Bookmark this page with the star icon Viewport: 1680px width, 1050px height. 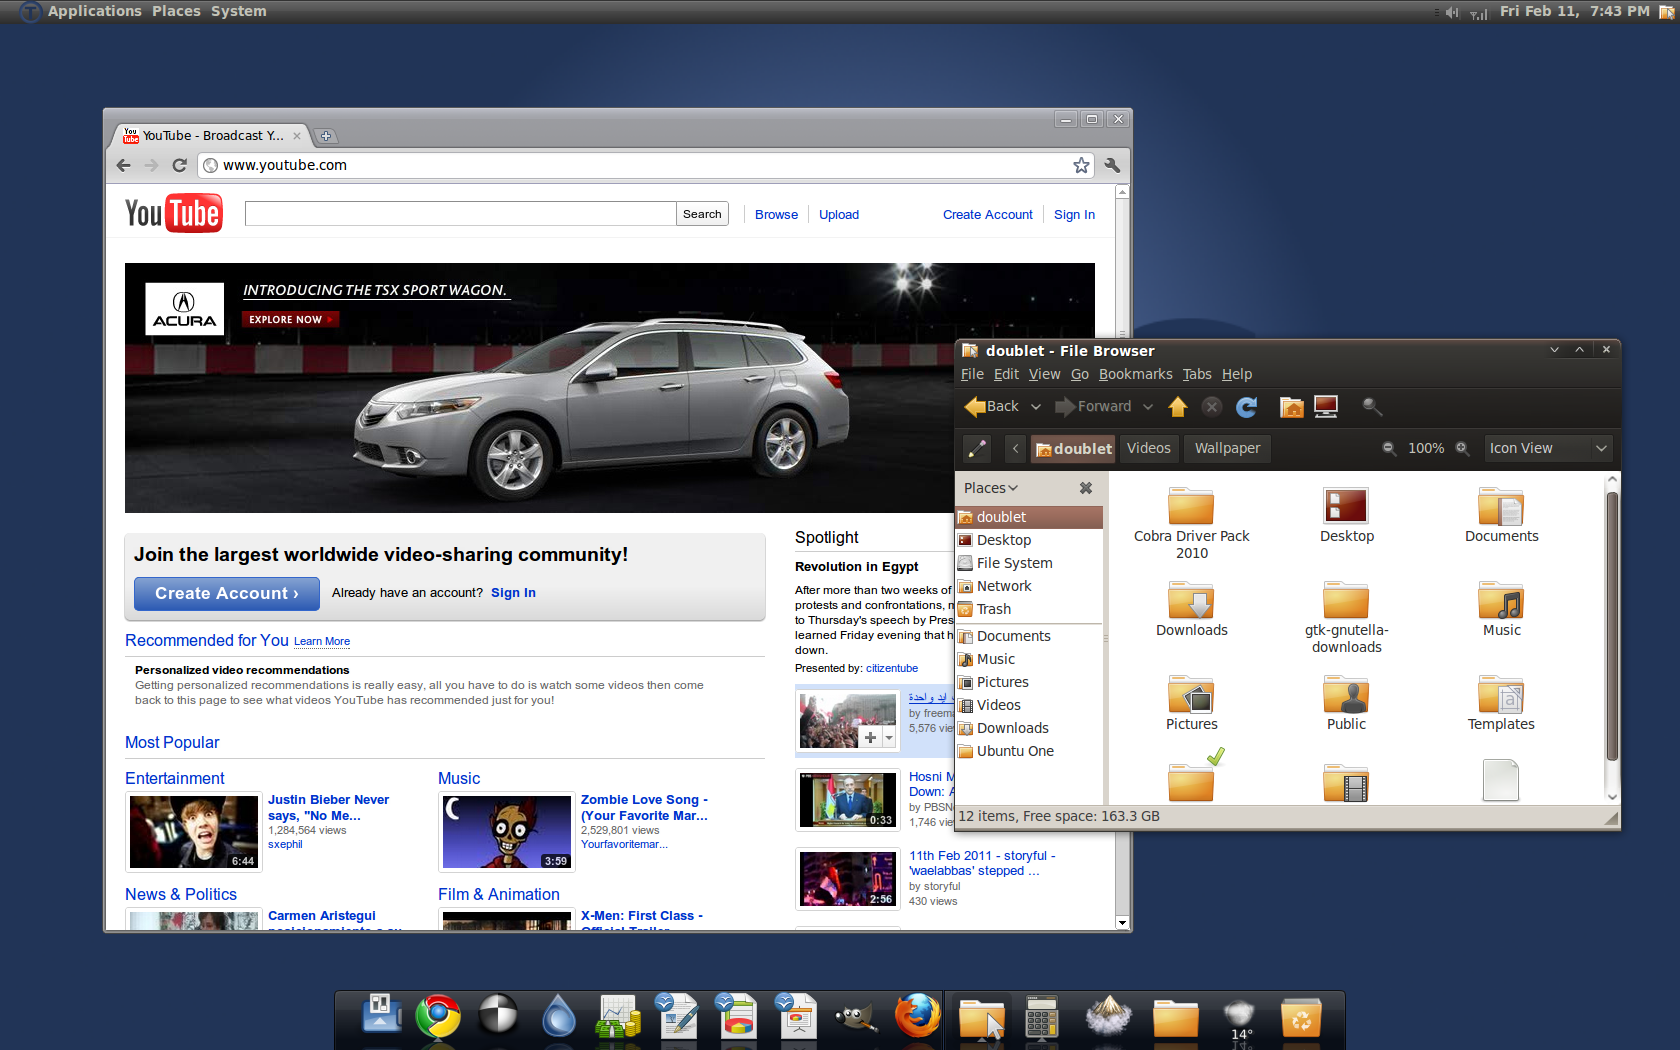click(1081, 165)
